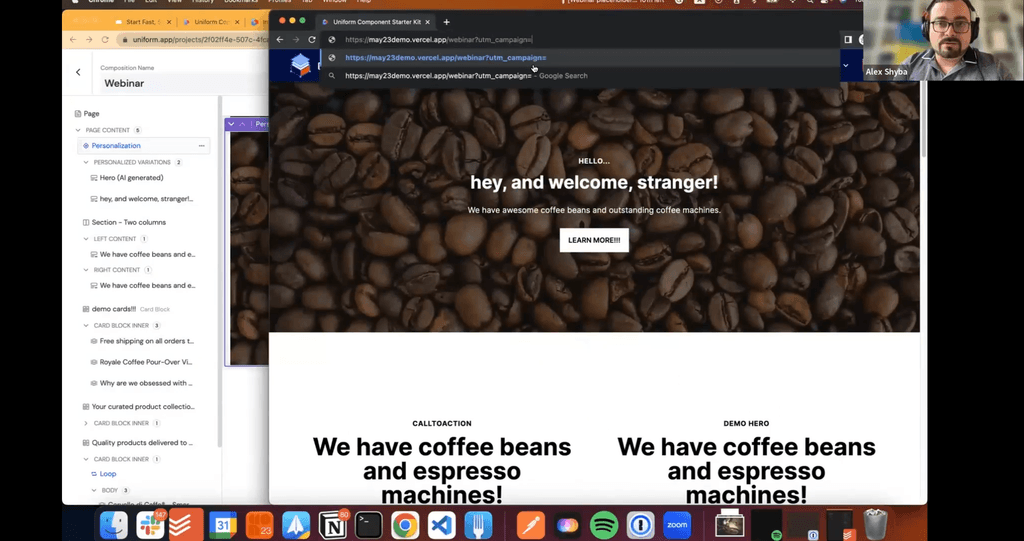The width and height of the screenshot is (1024, 541).
Task: Open 1Password from the dock
Action: coord(641,525)
